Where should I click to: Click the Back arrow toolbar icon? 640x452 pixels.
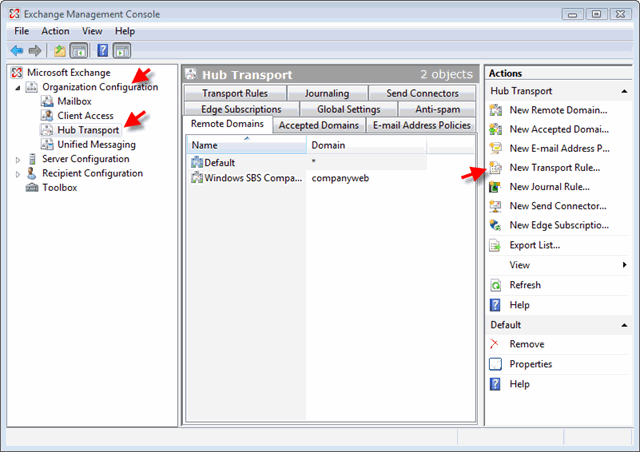(17, 51)
